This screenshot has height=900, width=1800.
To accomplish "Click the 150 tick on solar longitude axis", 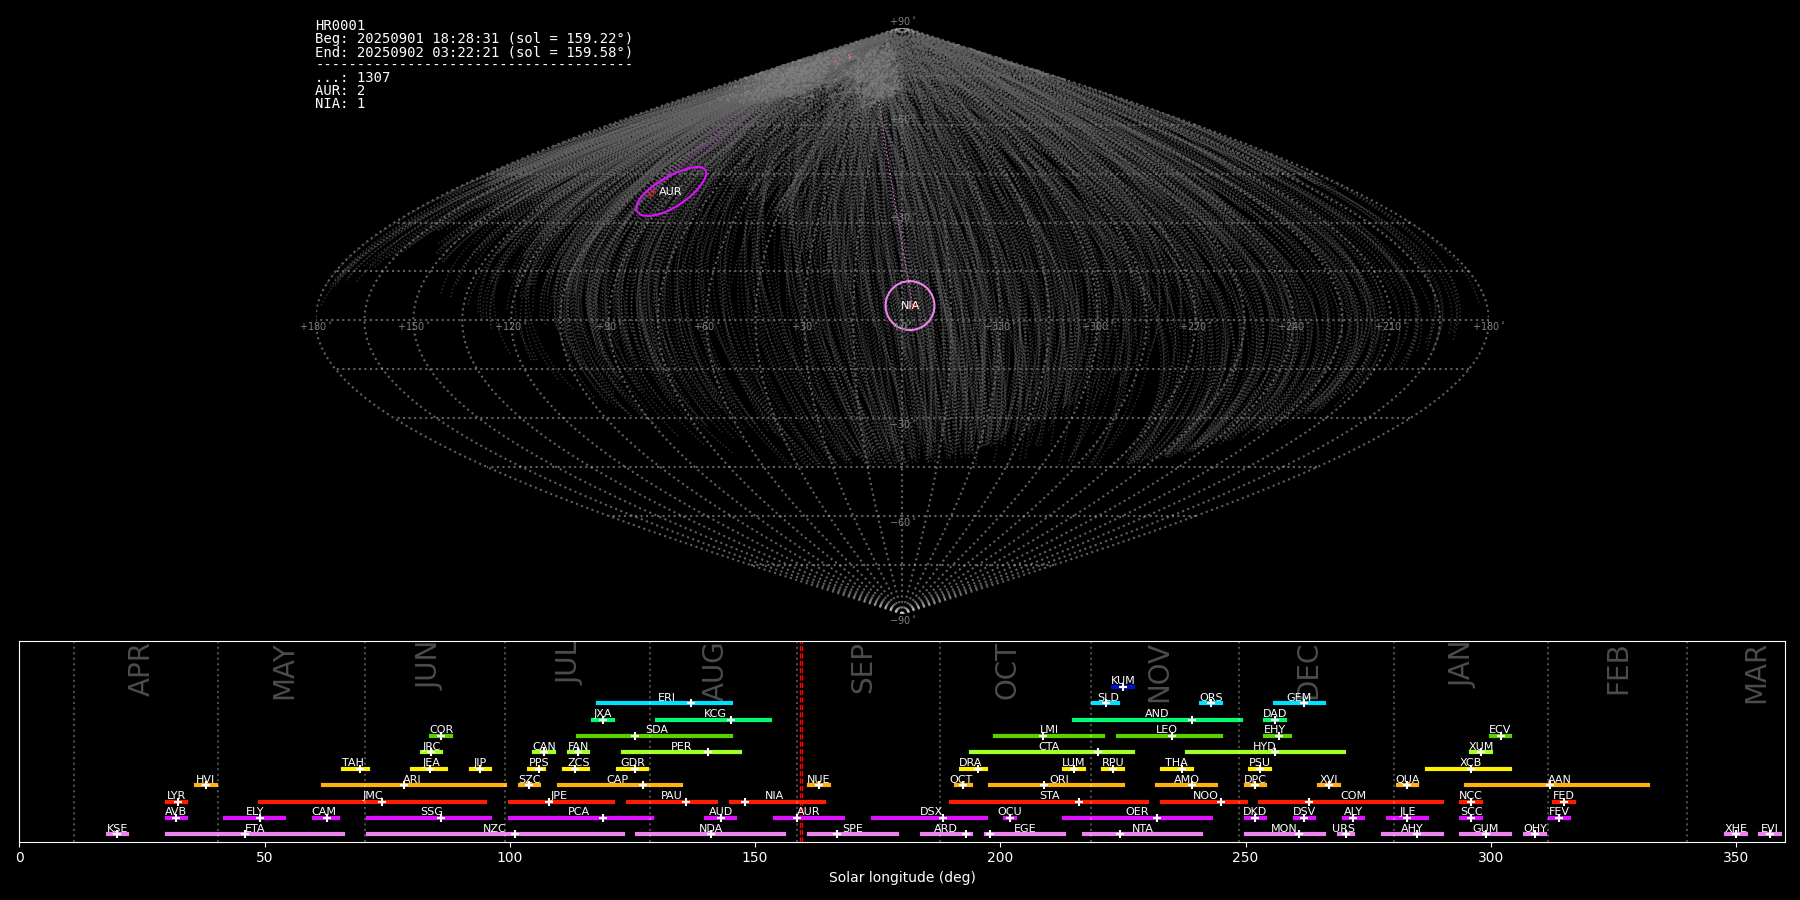I will pyautogui.click(x=755, y=857).
